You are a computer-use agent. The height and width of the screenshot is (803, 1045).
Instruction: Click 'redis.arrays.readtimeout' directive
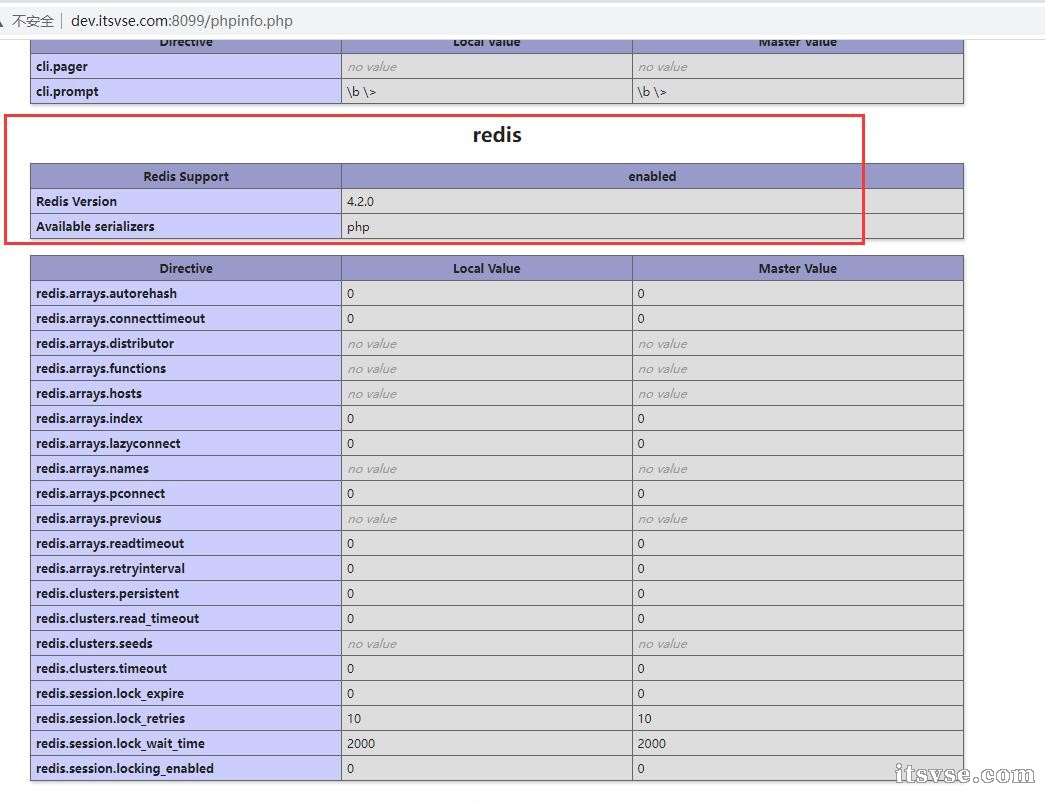click(x=186, y=543)
